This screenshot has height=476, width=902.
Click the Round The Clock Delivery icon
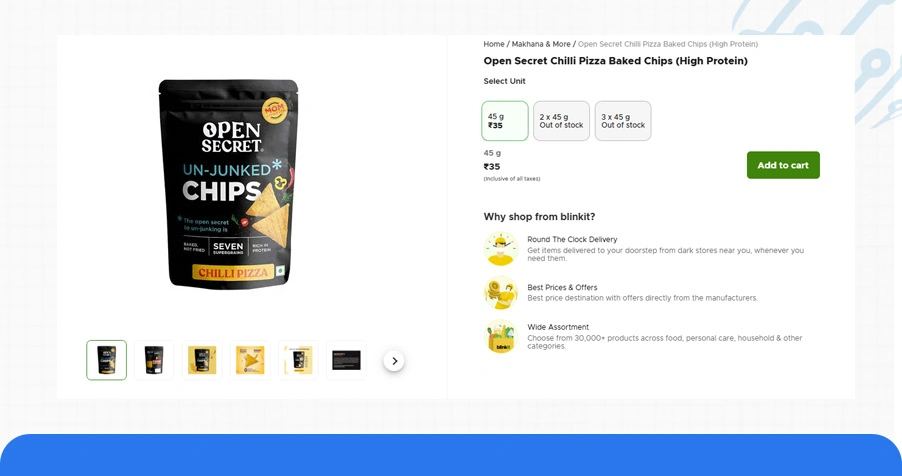click(500, 249)
